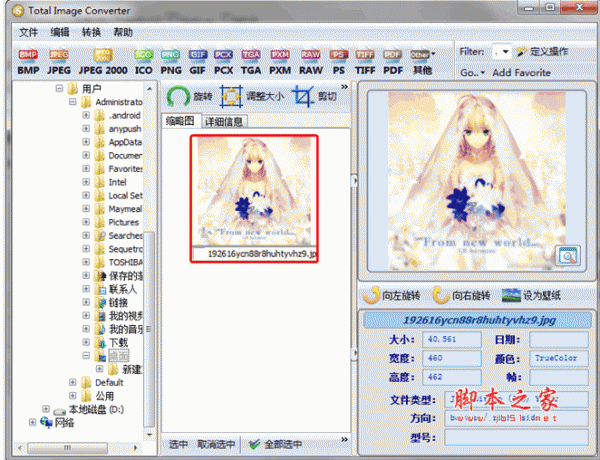Select the 桌面 desktop folder
The height and width of the screenshot is (460, 600).
click(119, 356)
